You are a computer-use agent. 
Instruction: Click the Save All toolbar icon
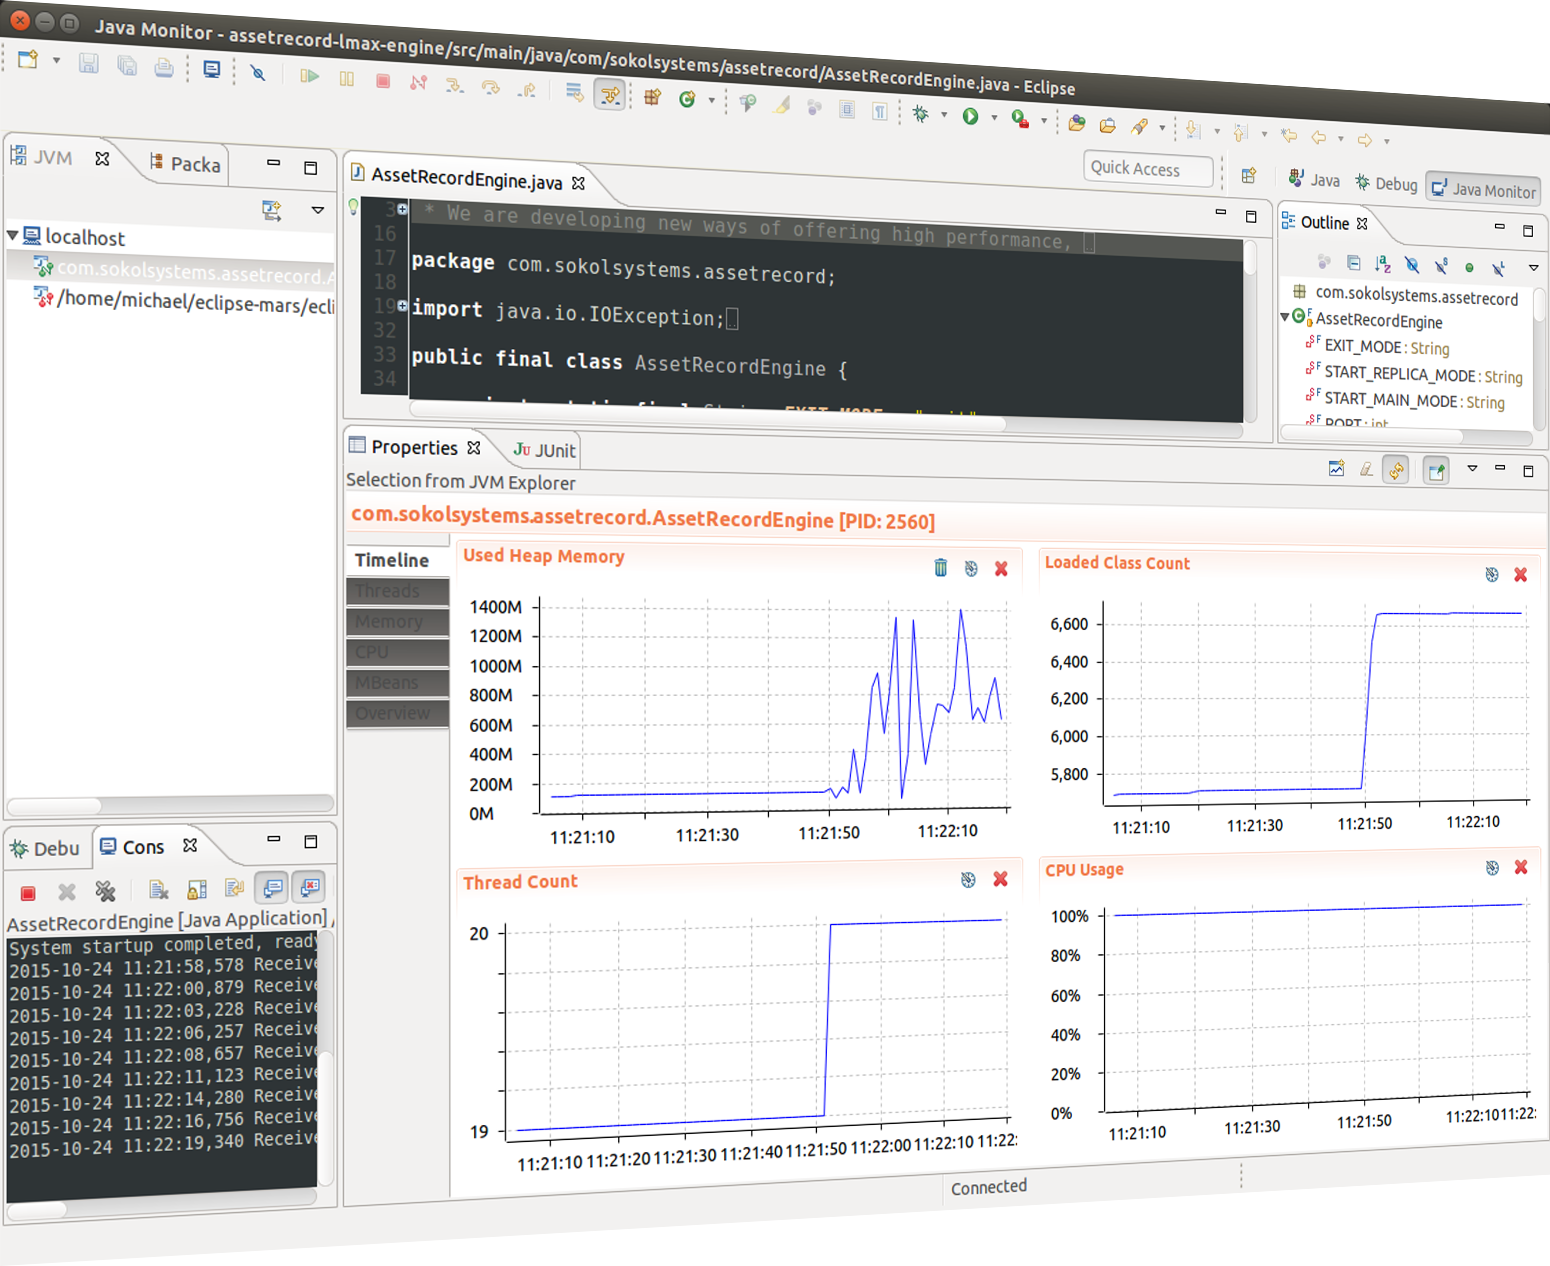click(127, 66)
